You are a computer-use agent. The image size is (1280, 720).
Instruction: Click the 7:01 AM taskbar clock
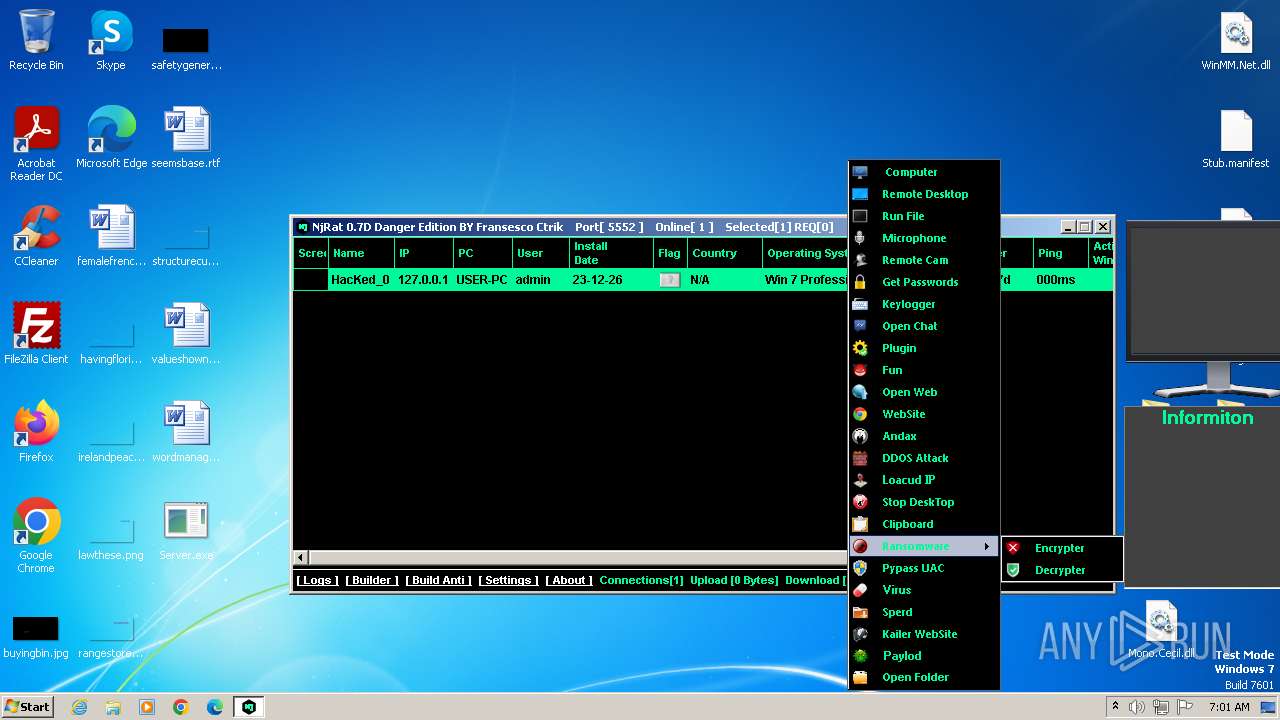pos(1229,707)
